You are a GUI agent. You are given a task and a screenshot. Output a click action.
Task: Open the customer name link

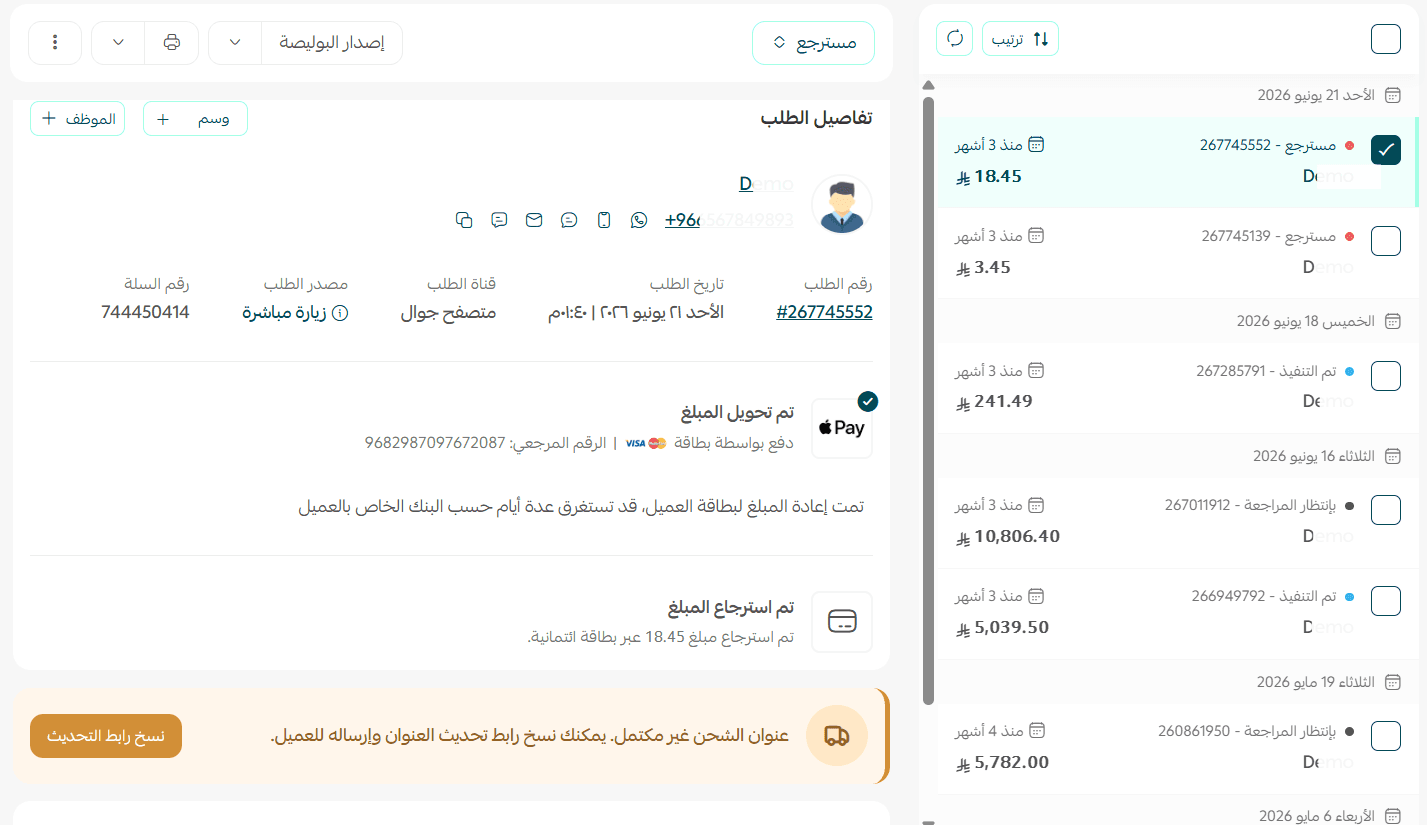coord(766,184)
